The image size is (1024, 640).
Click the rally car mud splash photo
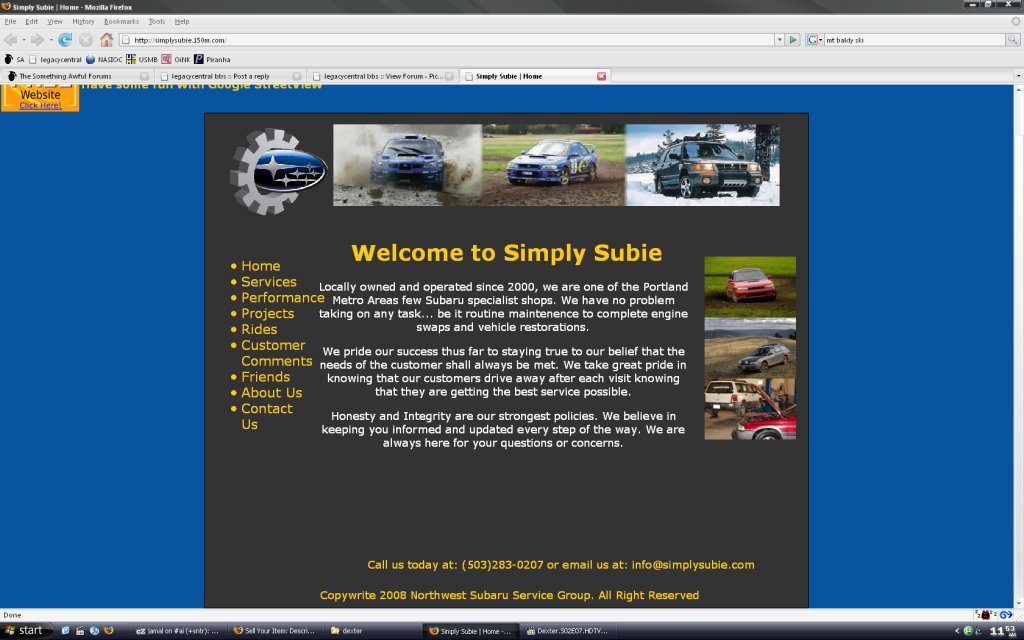[408, 165]
